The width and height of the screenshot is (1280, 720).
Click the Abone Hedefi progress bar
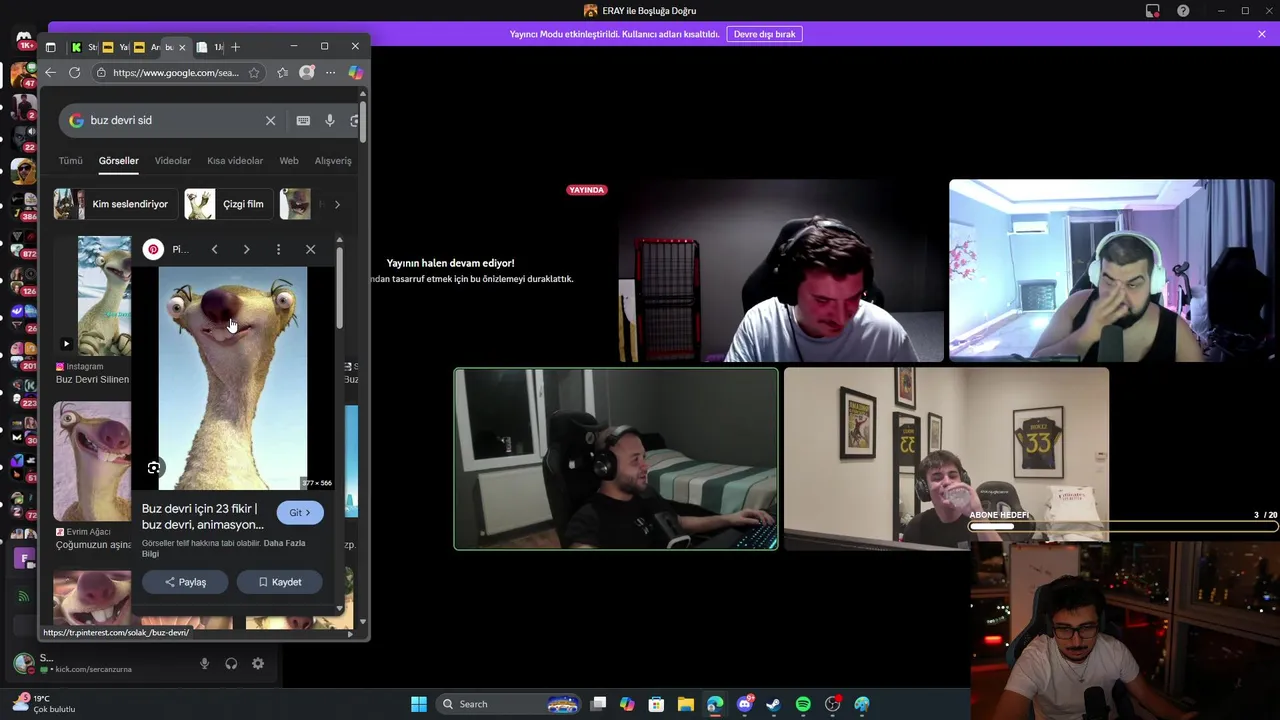coord(1124,526)
